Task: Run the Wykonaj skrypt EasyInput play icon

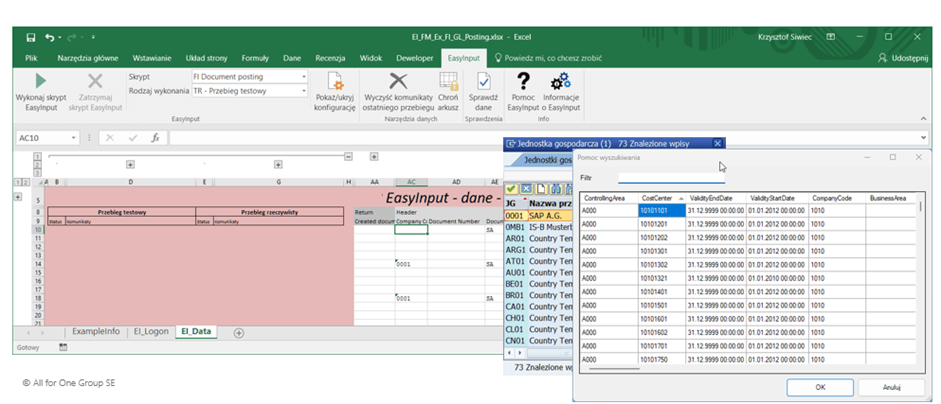Action: pyautogui.click(x=41, y=81)
